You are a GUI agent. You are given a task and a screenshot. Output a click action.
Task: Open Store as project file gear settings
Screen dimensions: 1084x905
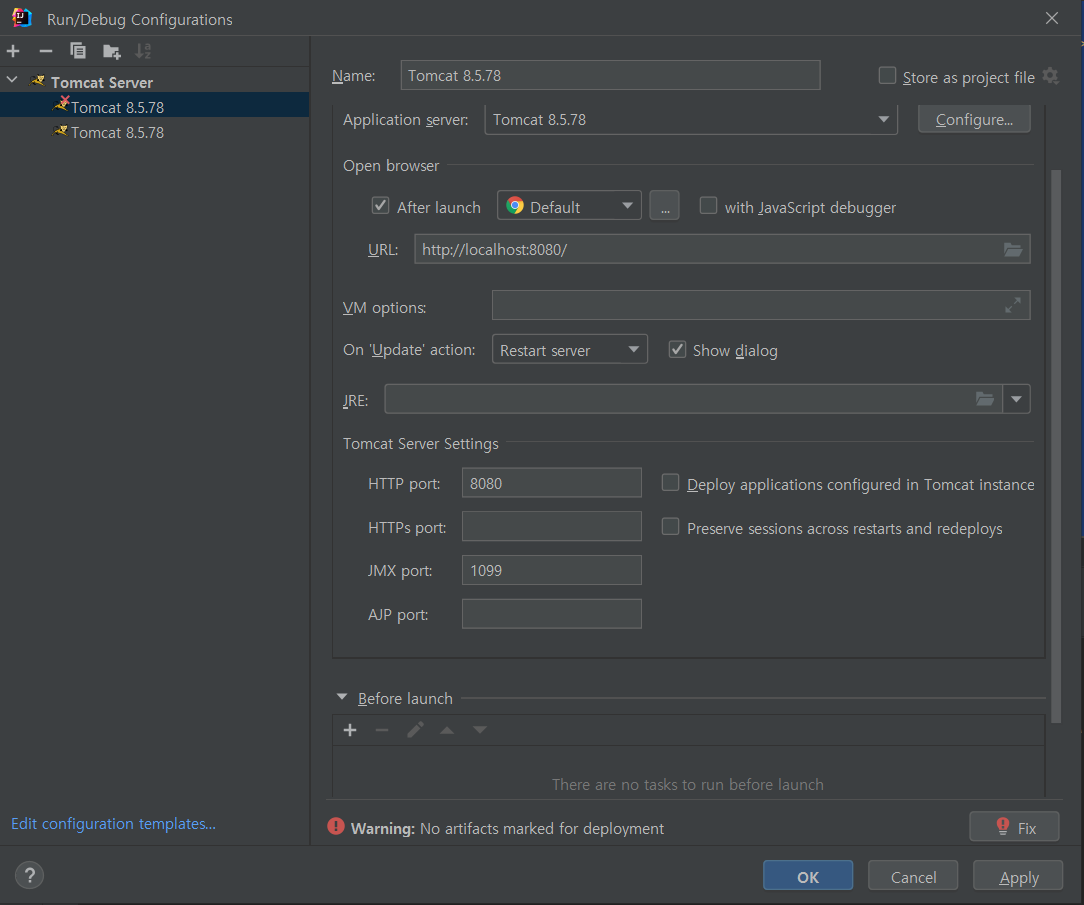(1051, 76)
